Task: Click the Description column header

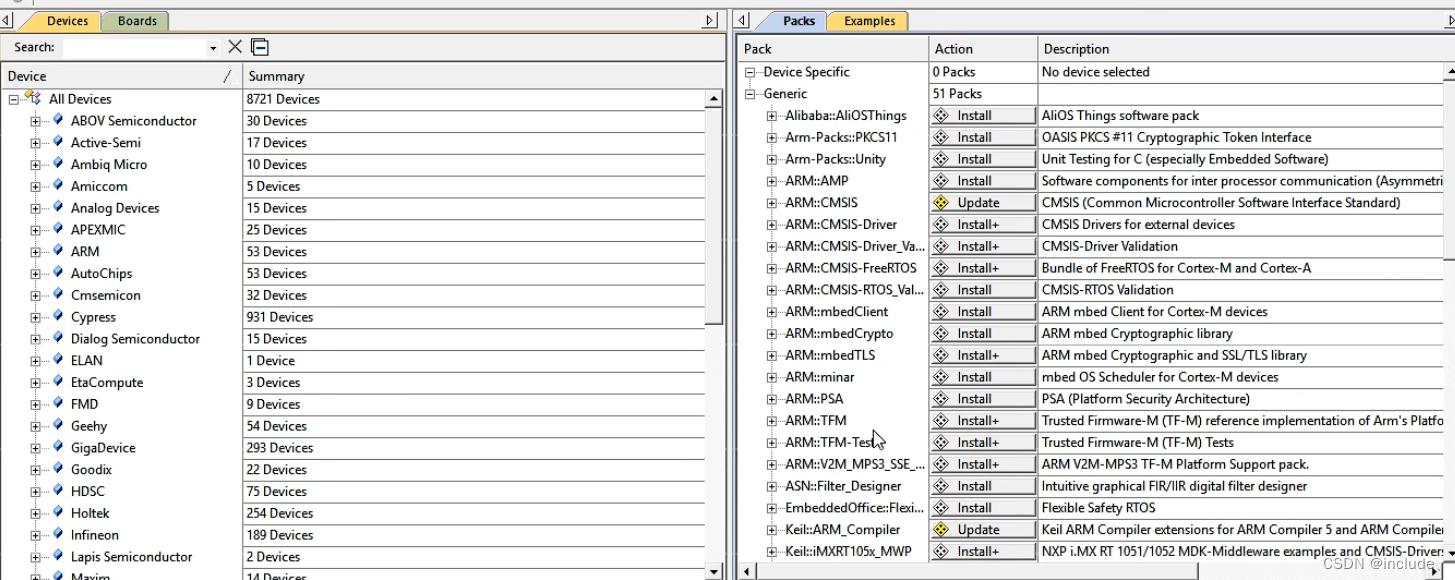Action: click(1240, 49)
